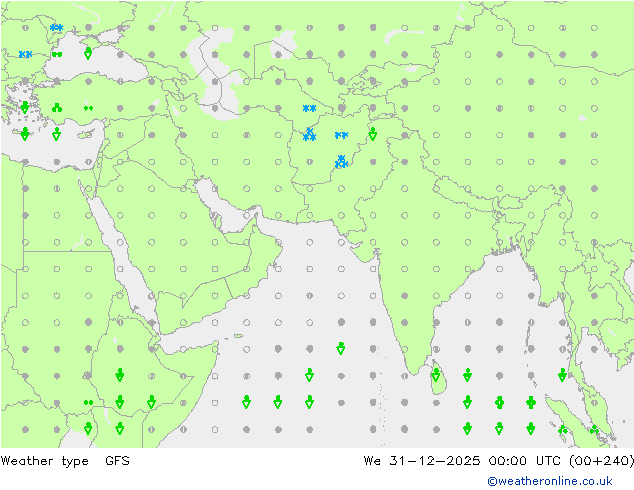Click the green rain symbol beside the Afghanistan snow symbols
Image resolution: width=634 pixels, height=490 pixels.
coord(373,134)
